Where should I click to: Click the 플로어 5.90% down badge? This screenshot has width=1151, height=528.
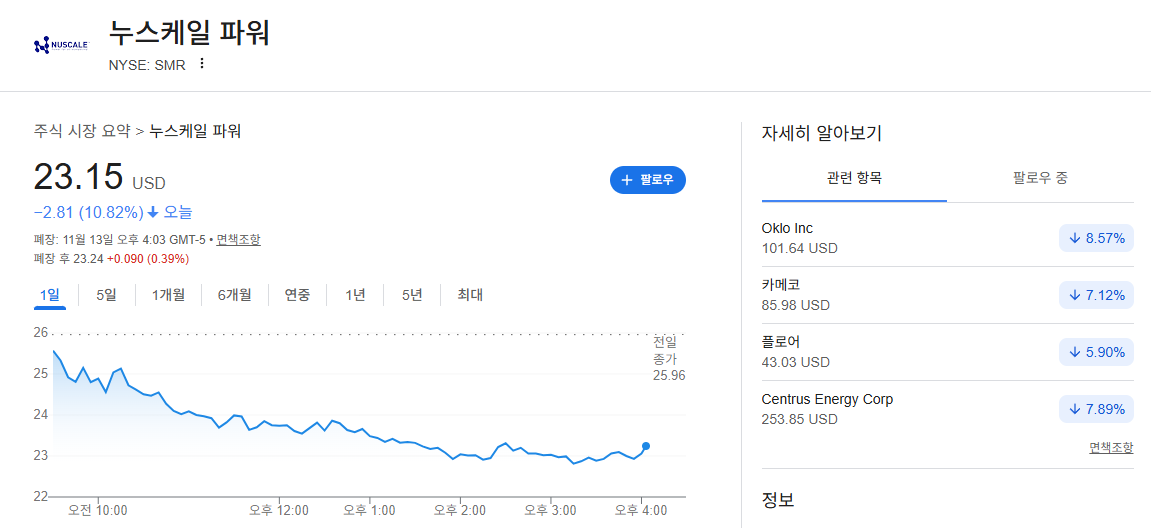1096,352
